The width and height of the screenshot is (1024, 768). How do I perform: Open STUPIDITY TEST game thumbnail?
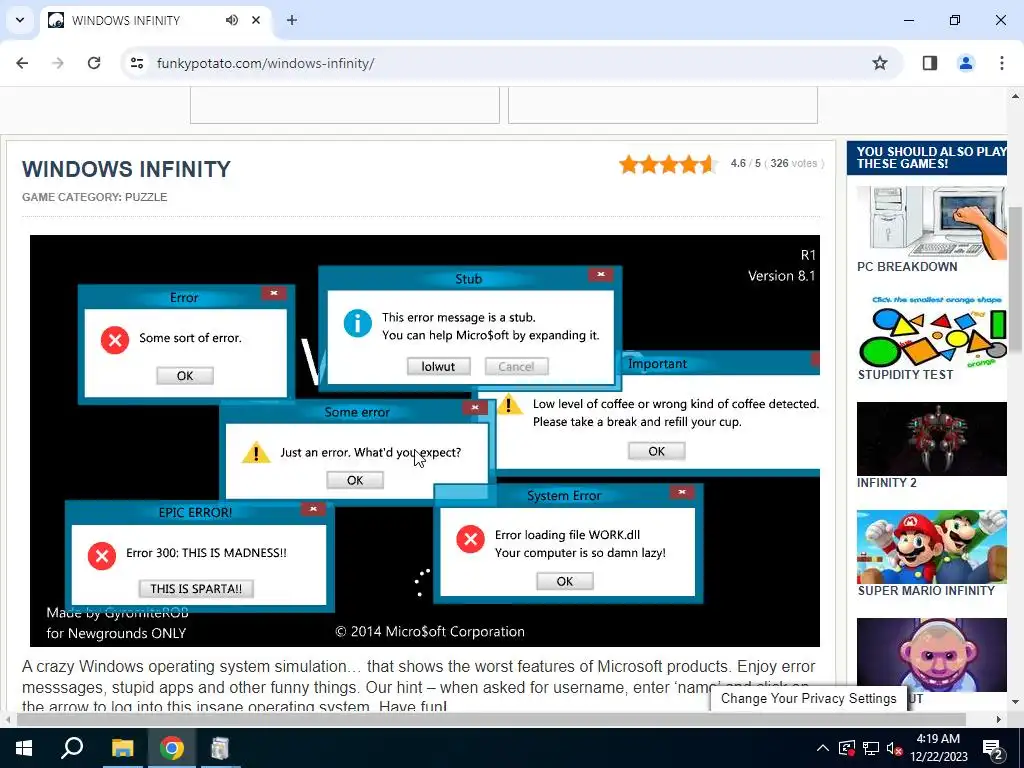pyautogui.click(x=931, y=331)
